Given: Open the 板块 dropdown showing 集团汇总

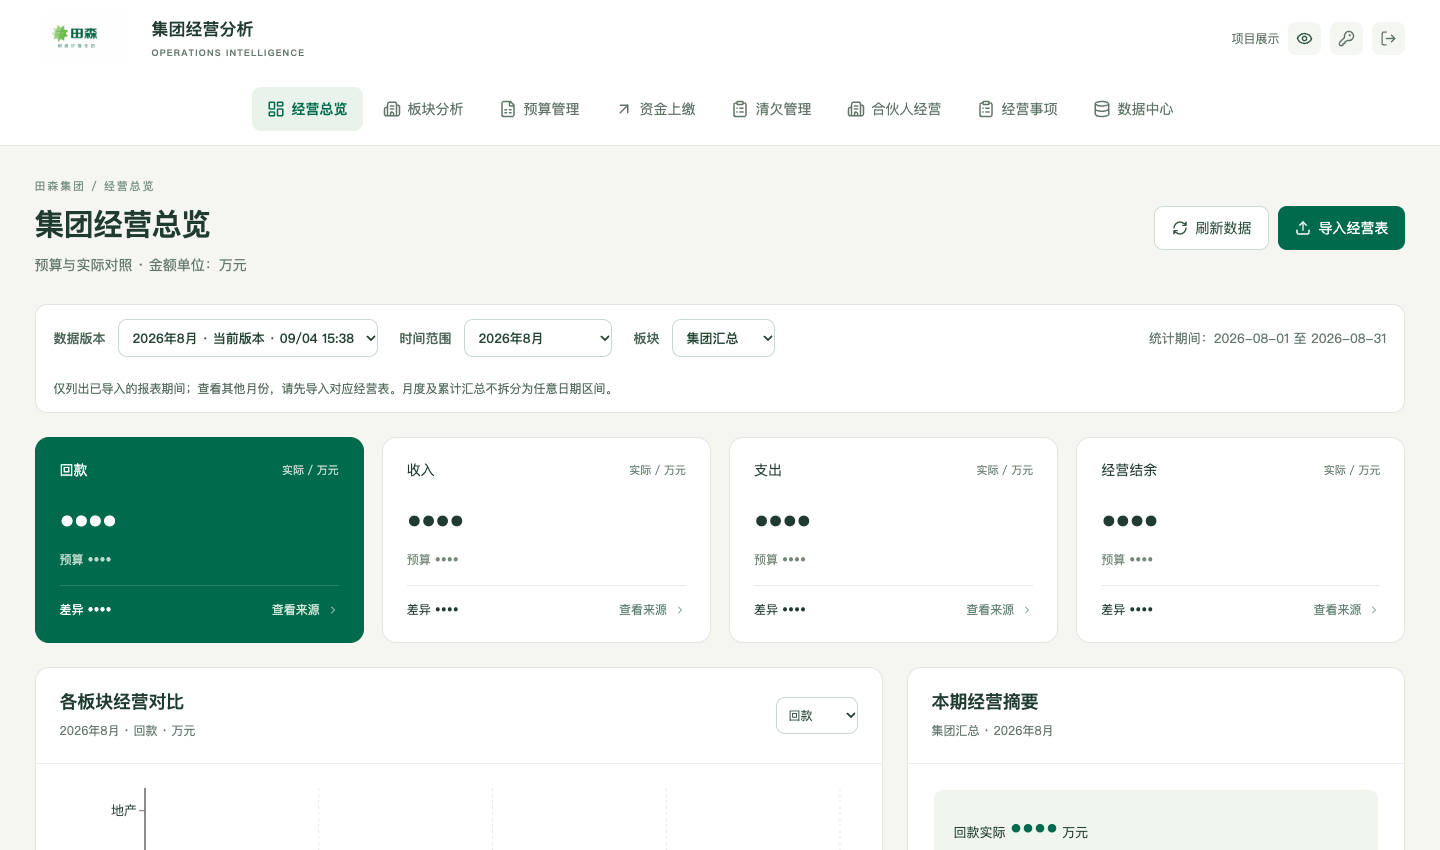Looking at the screenshot, I should click(x=723, y=338).
